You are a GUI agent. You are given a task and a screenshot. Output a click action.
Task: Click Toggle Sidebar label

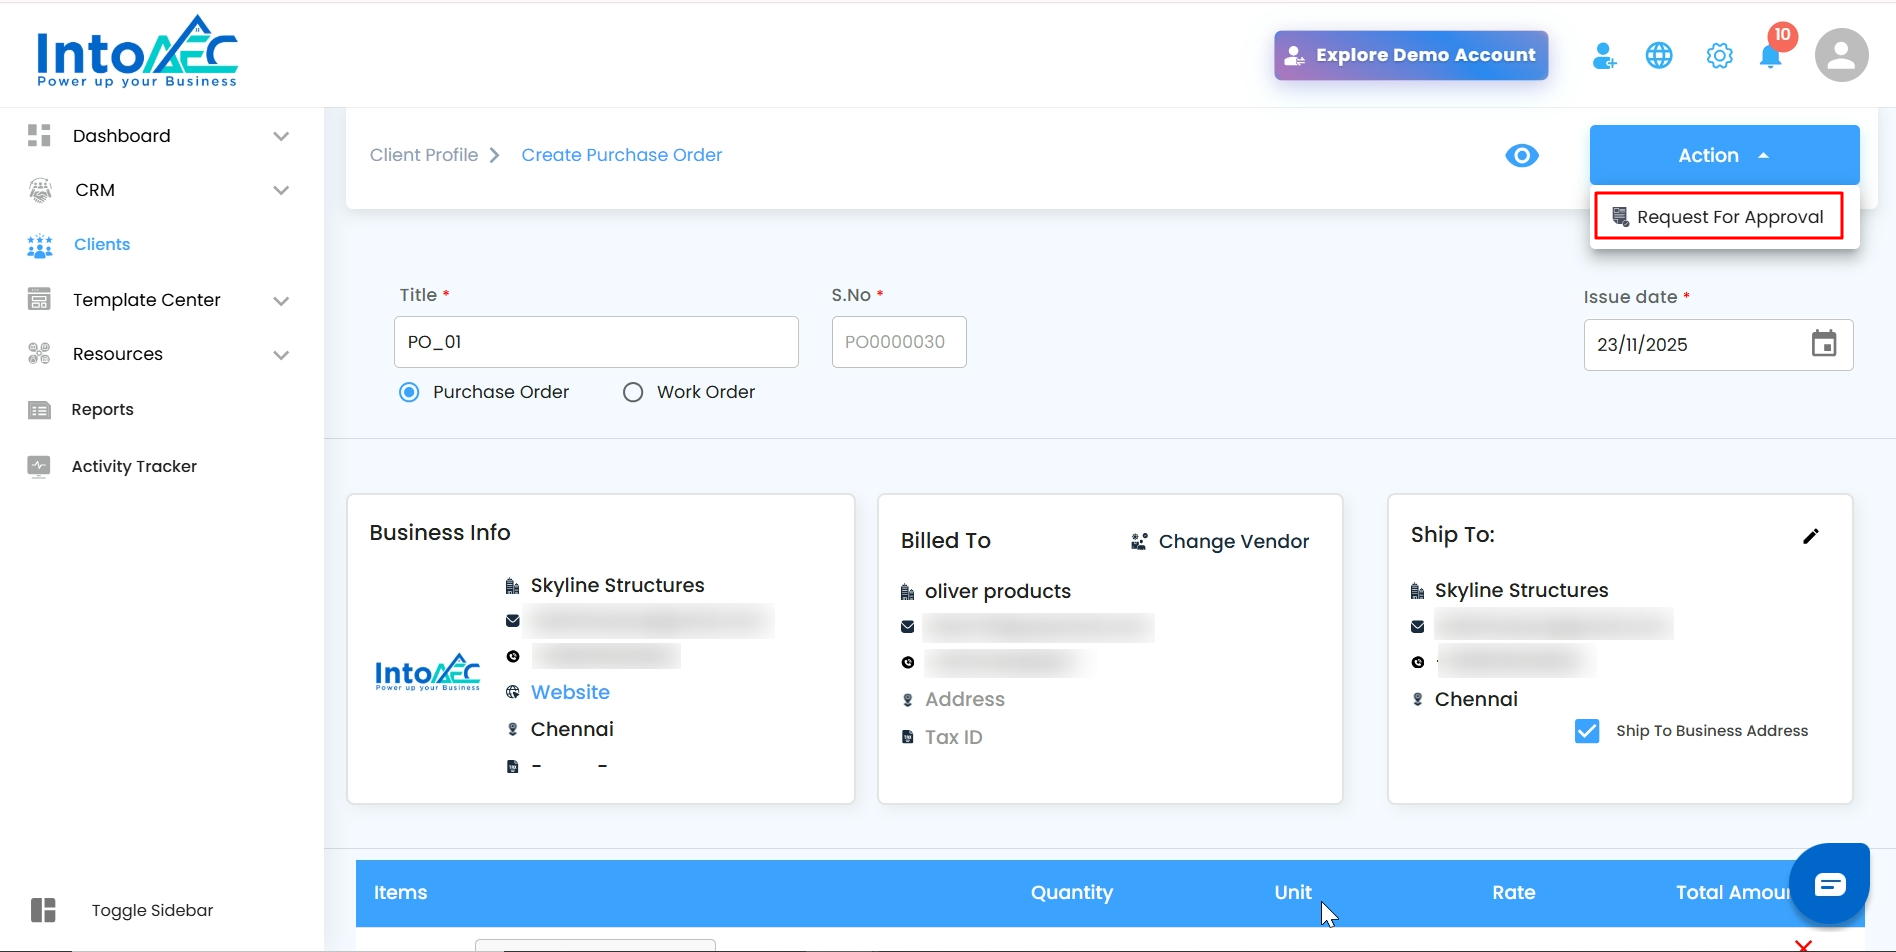152,910
